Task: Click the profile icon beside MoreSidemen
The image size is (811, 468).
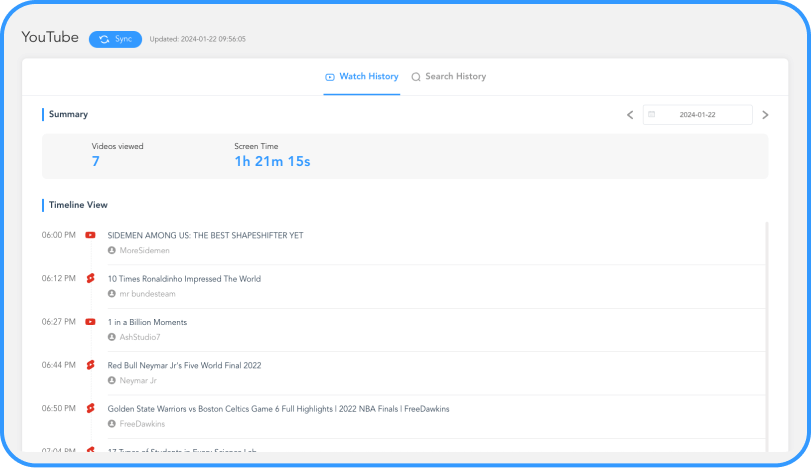Action: (x=112, y=250)
